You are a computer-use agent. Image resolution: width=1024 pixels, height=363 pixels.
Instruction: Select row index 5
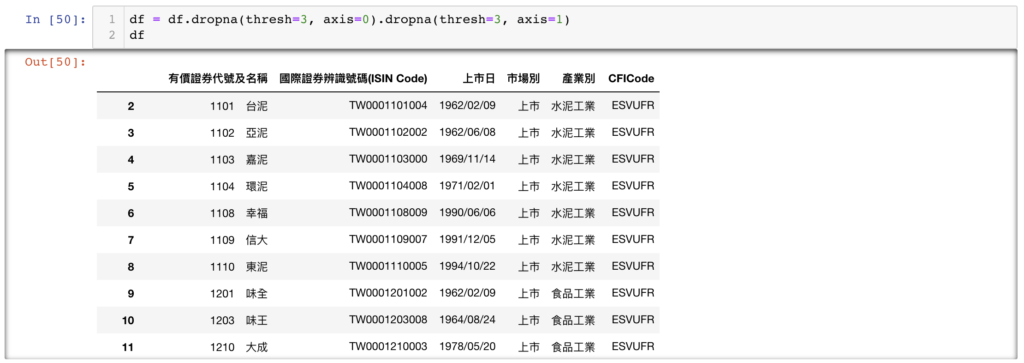(x=131, y=186)
